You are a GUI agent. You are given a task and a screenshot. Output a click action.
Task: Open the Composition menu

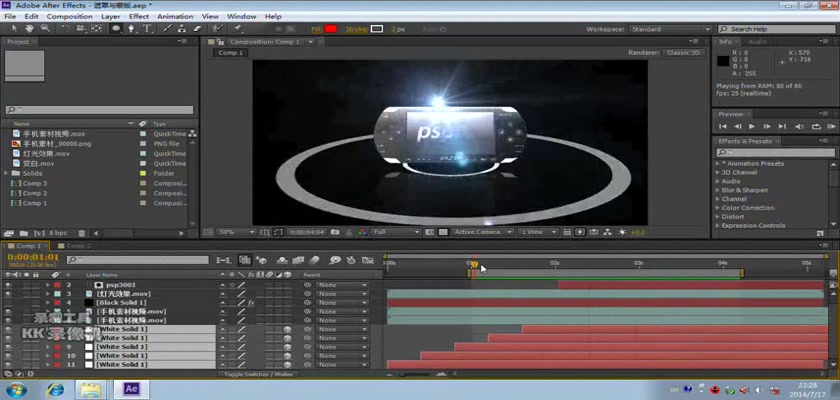70,17
